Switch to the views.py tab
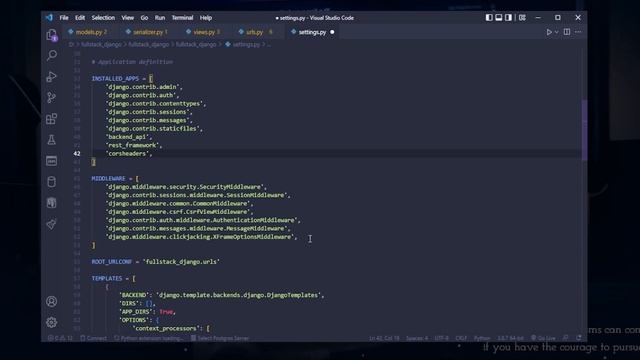 [206, 32]
